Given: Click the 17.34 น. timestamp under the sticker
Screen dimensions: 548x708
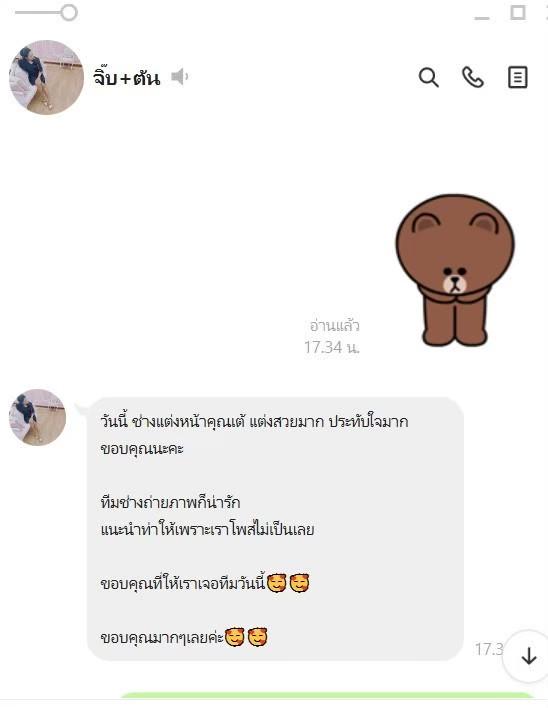Looking at the screenshot, I should point(332,347).
